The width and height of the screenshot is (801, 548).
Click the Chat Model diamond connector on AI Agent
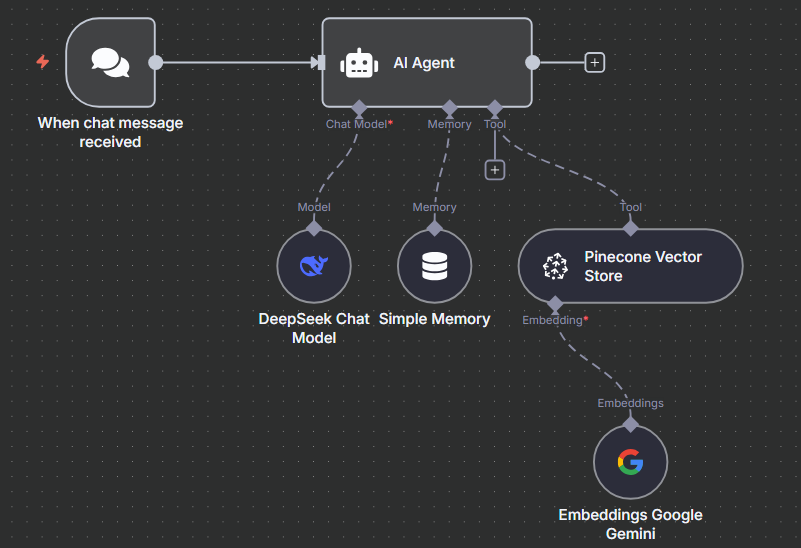click(359, 108)
